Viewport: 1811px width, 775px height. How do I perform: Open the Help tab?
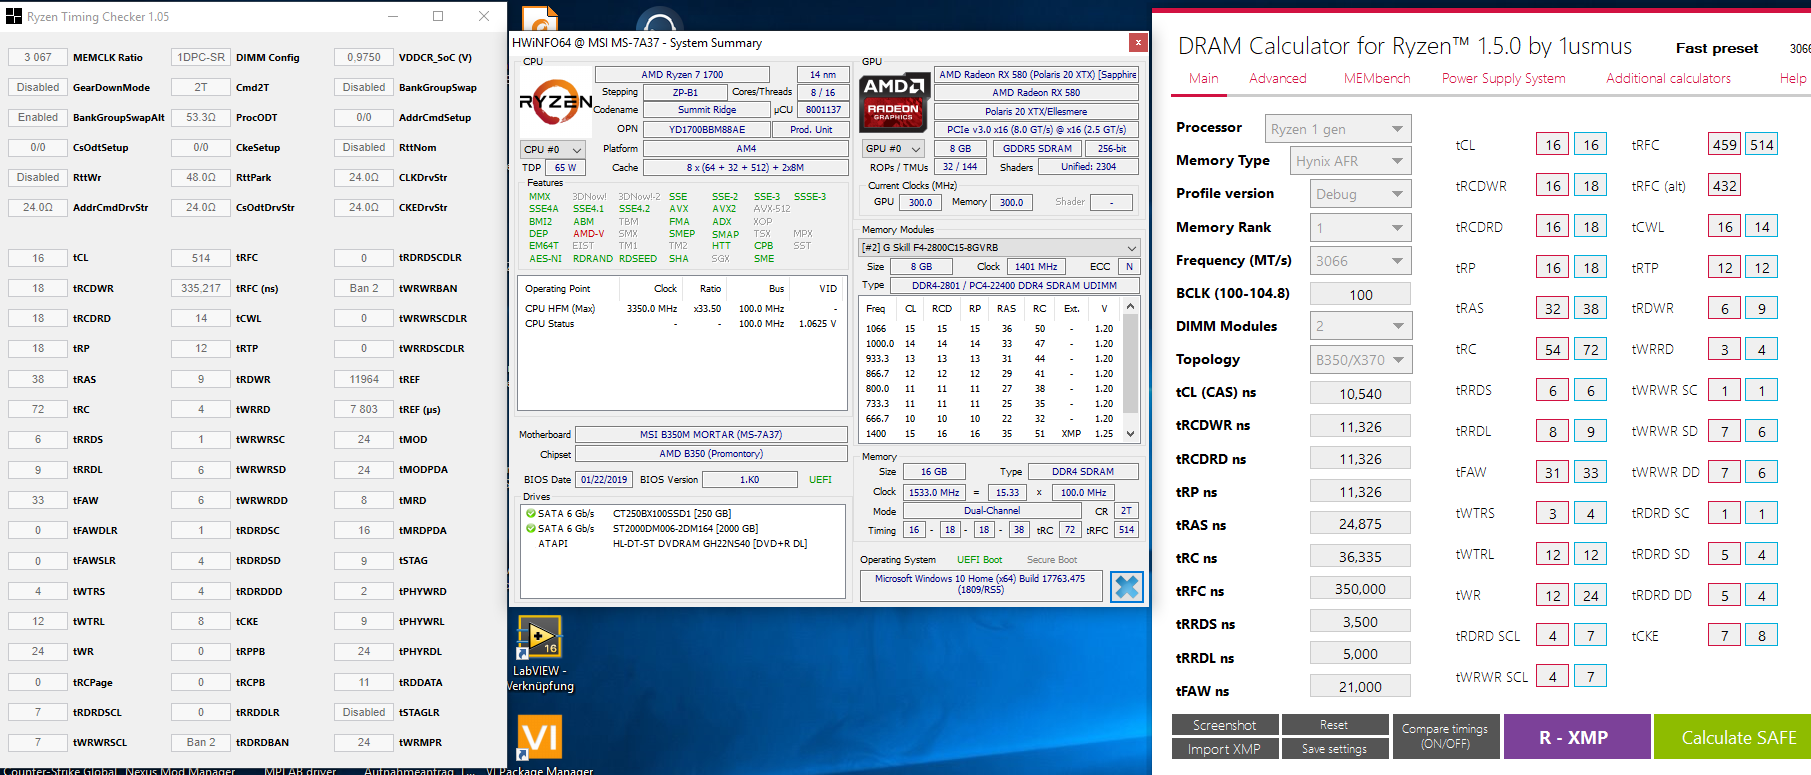tap(1792, 78)
